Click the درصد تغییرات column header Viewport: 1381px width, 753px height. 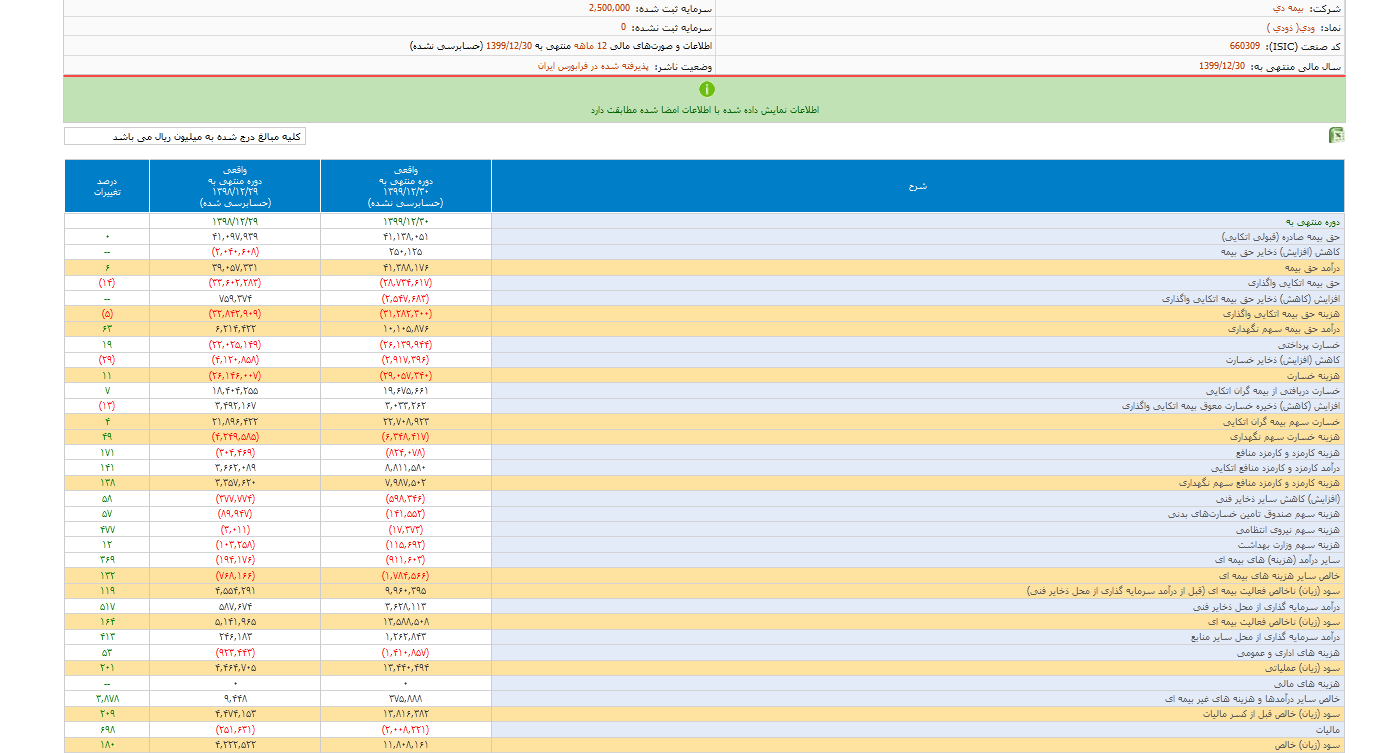(107, 186)
